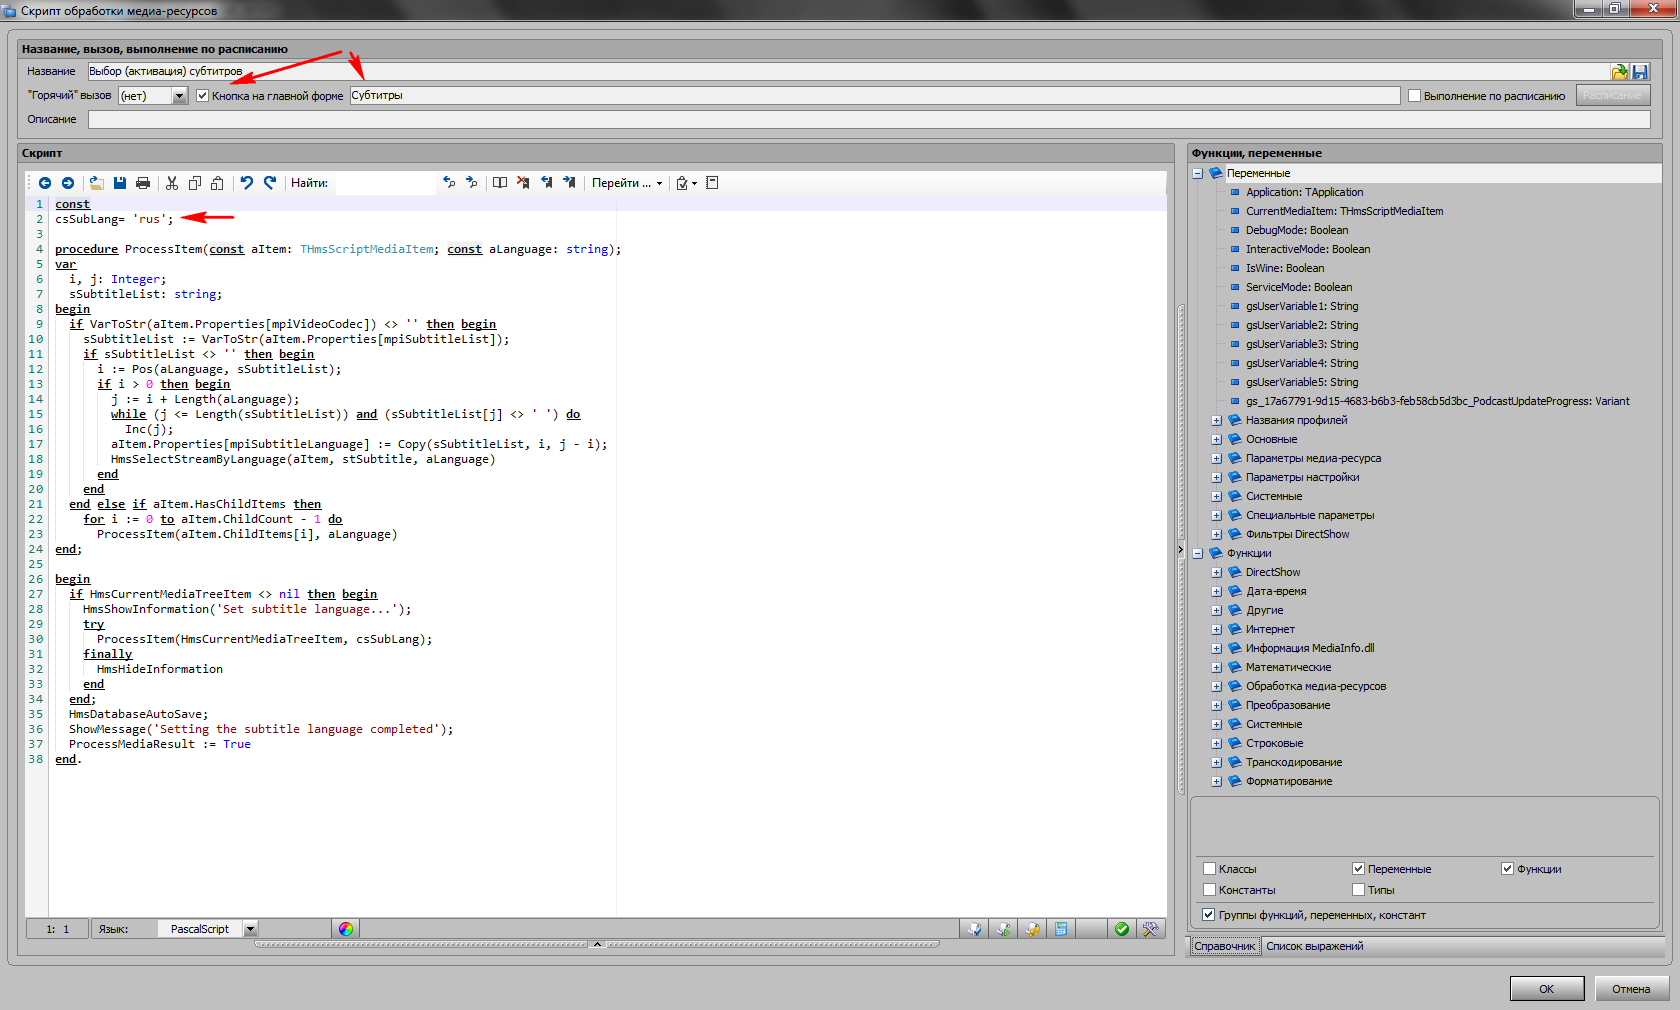
Task: Open script file with folder icon
Action: (96, 183)
